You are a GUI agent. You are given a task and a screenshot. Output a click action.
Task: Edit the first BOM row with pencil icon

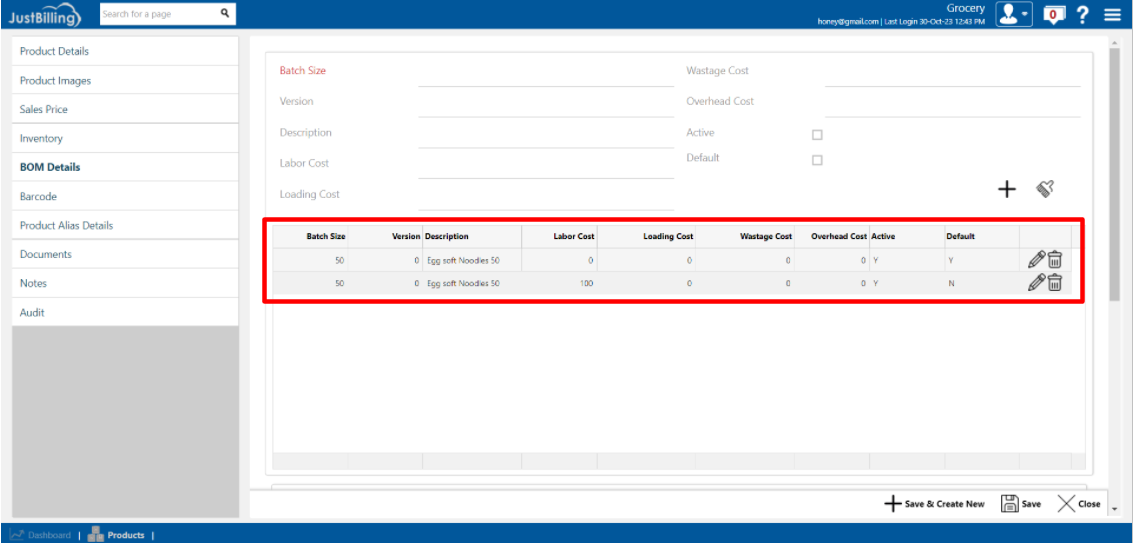(1037, 260)
